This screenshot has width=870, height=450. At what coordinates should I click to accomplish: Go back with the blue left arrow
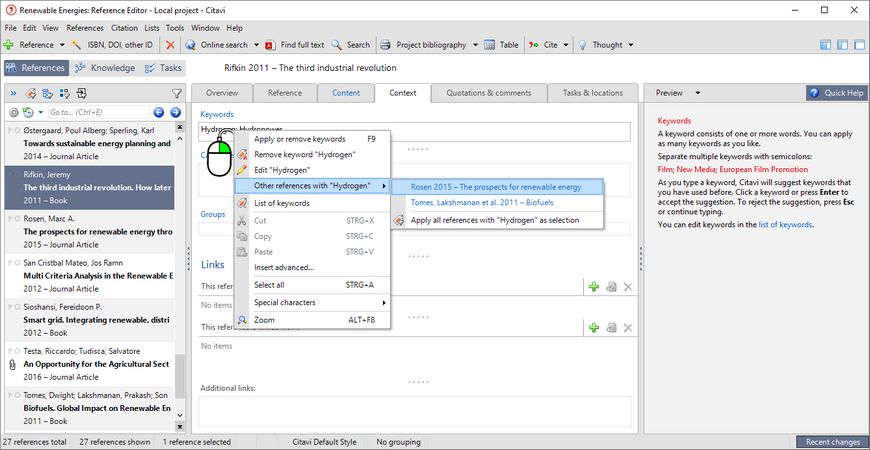coord(159,113)
